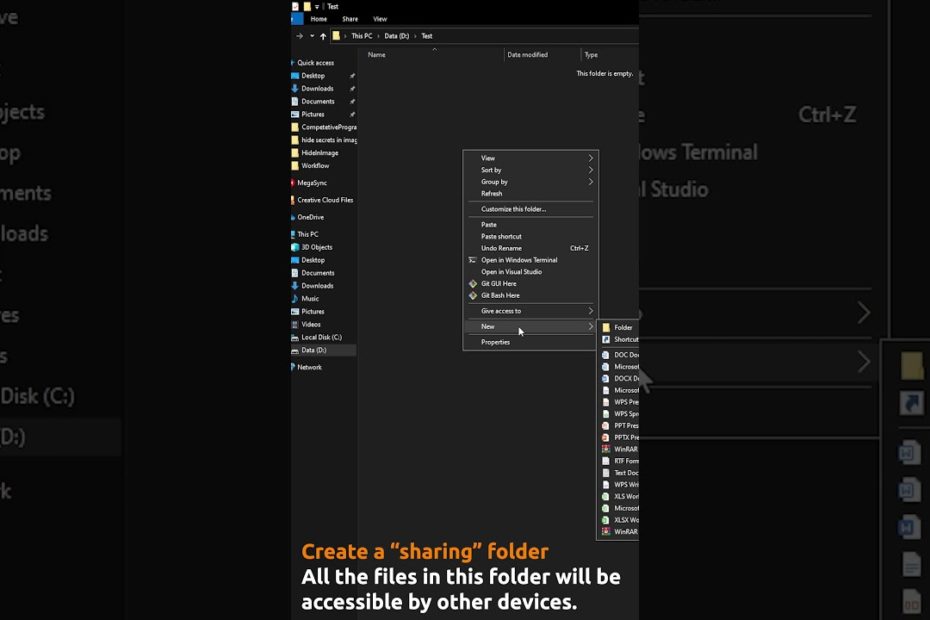Click the Windows Terminal icon in context menu
930x620 pixels.
click(473, 260)
